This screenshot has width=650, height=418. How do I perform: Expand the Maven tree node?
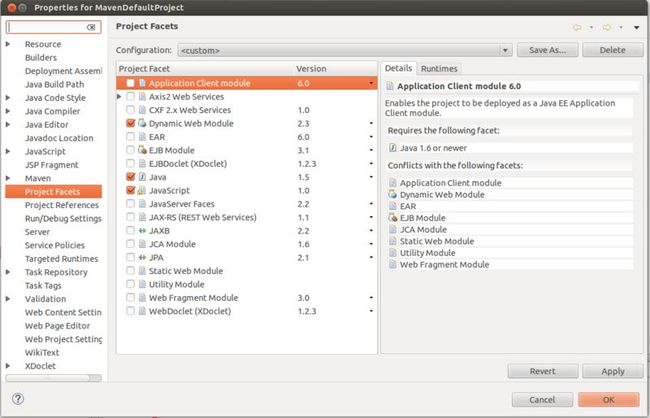(8, 178)
